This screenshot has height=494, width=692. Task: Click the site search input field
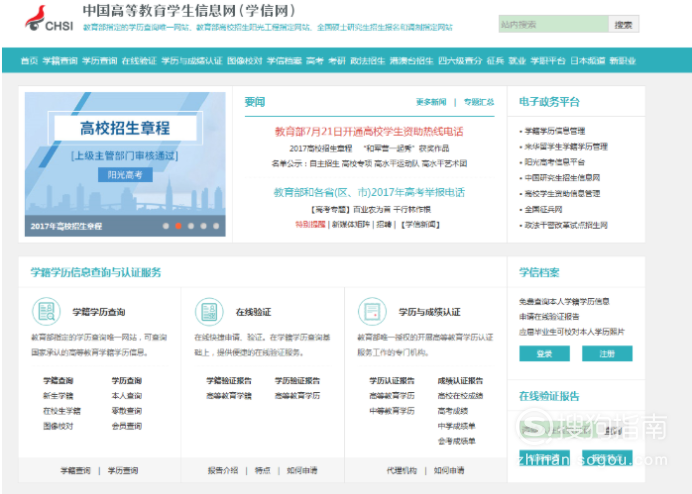click(x=553, y=24)
